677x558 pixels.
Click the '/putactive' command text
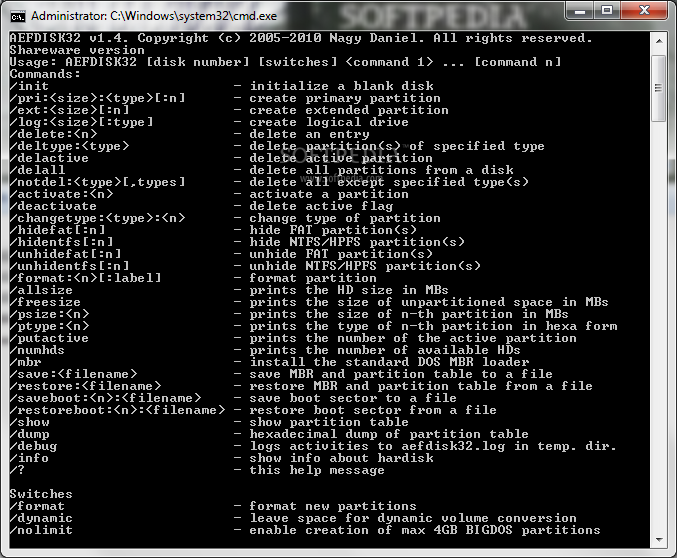49,338
